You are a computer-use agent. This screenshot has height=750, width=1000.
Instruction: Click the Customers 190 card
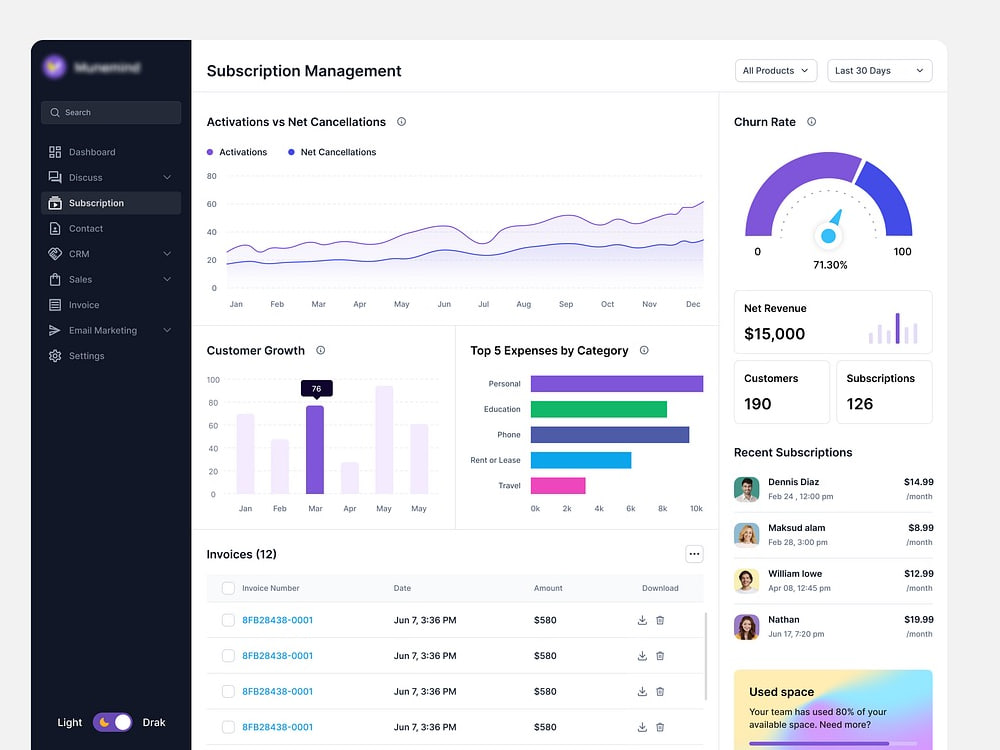[x=782, y=392]
